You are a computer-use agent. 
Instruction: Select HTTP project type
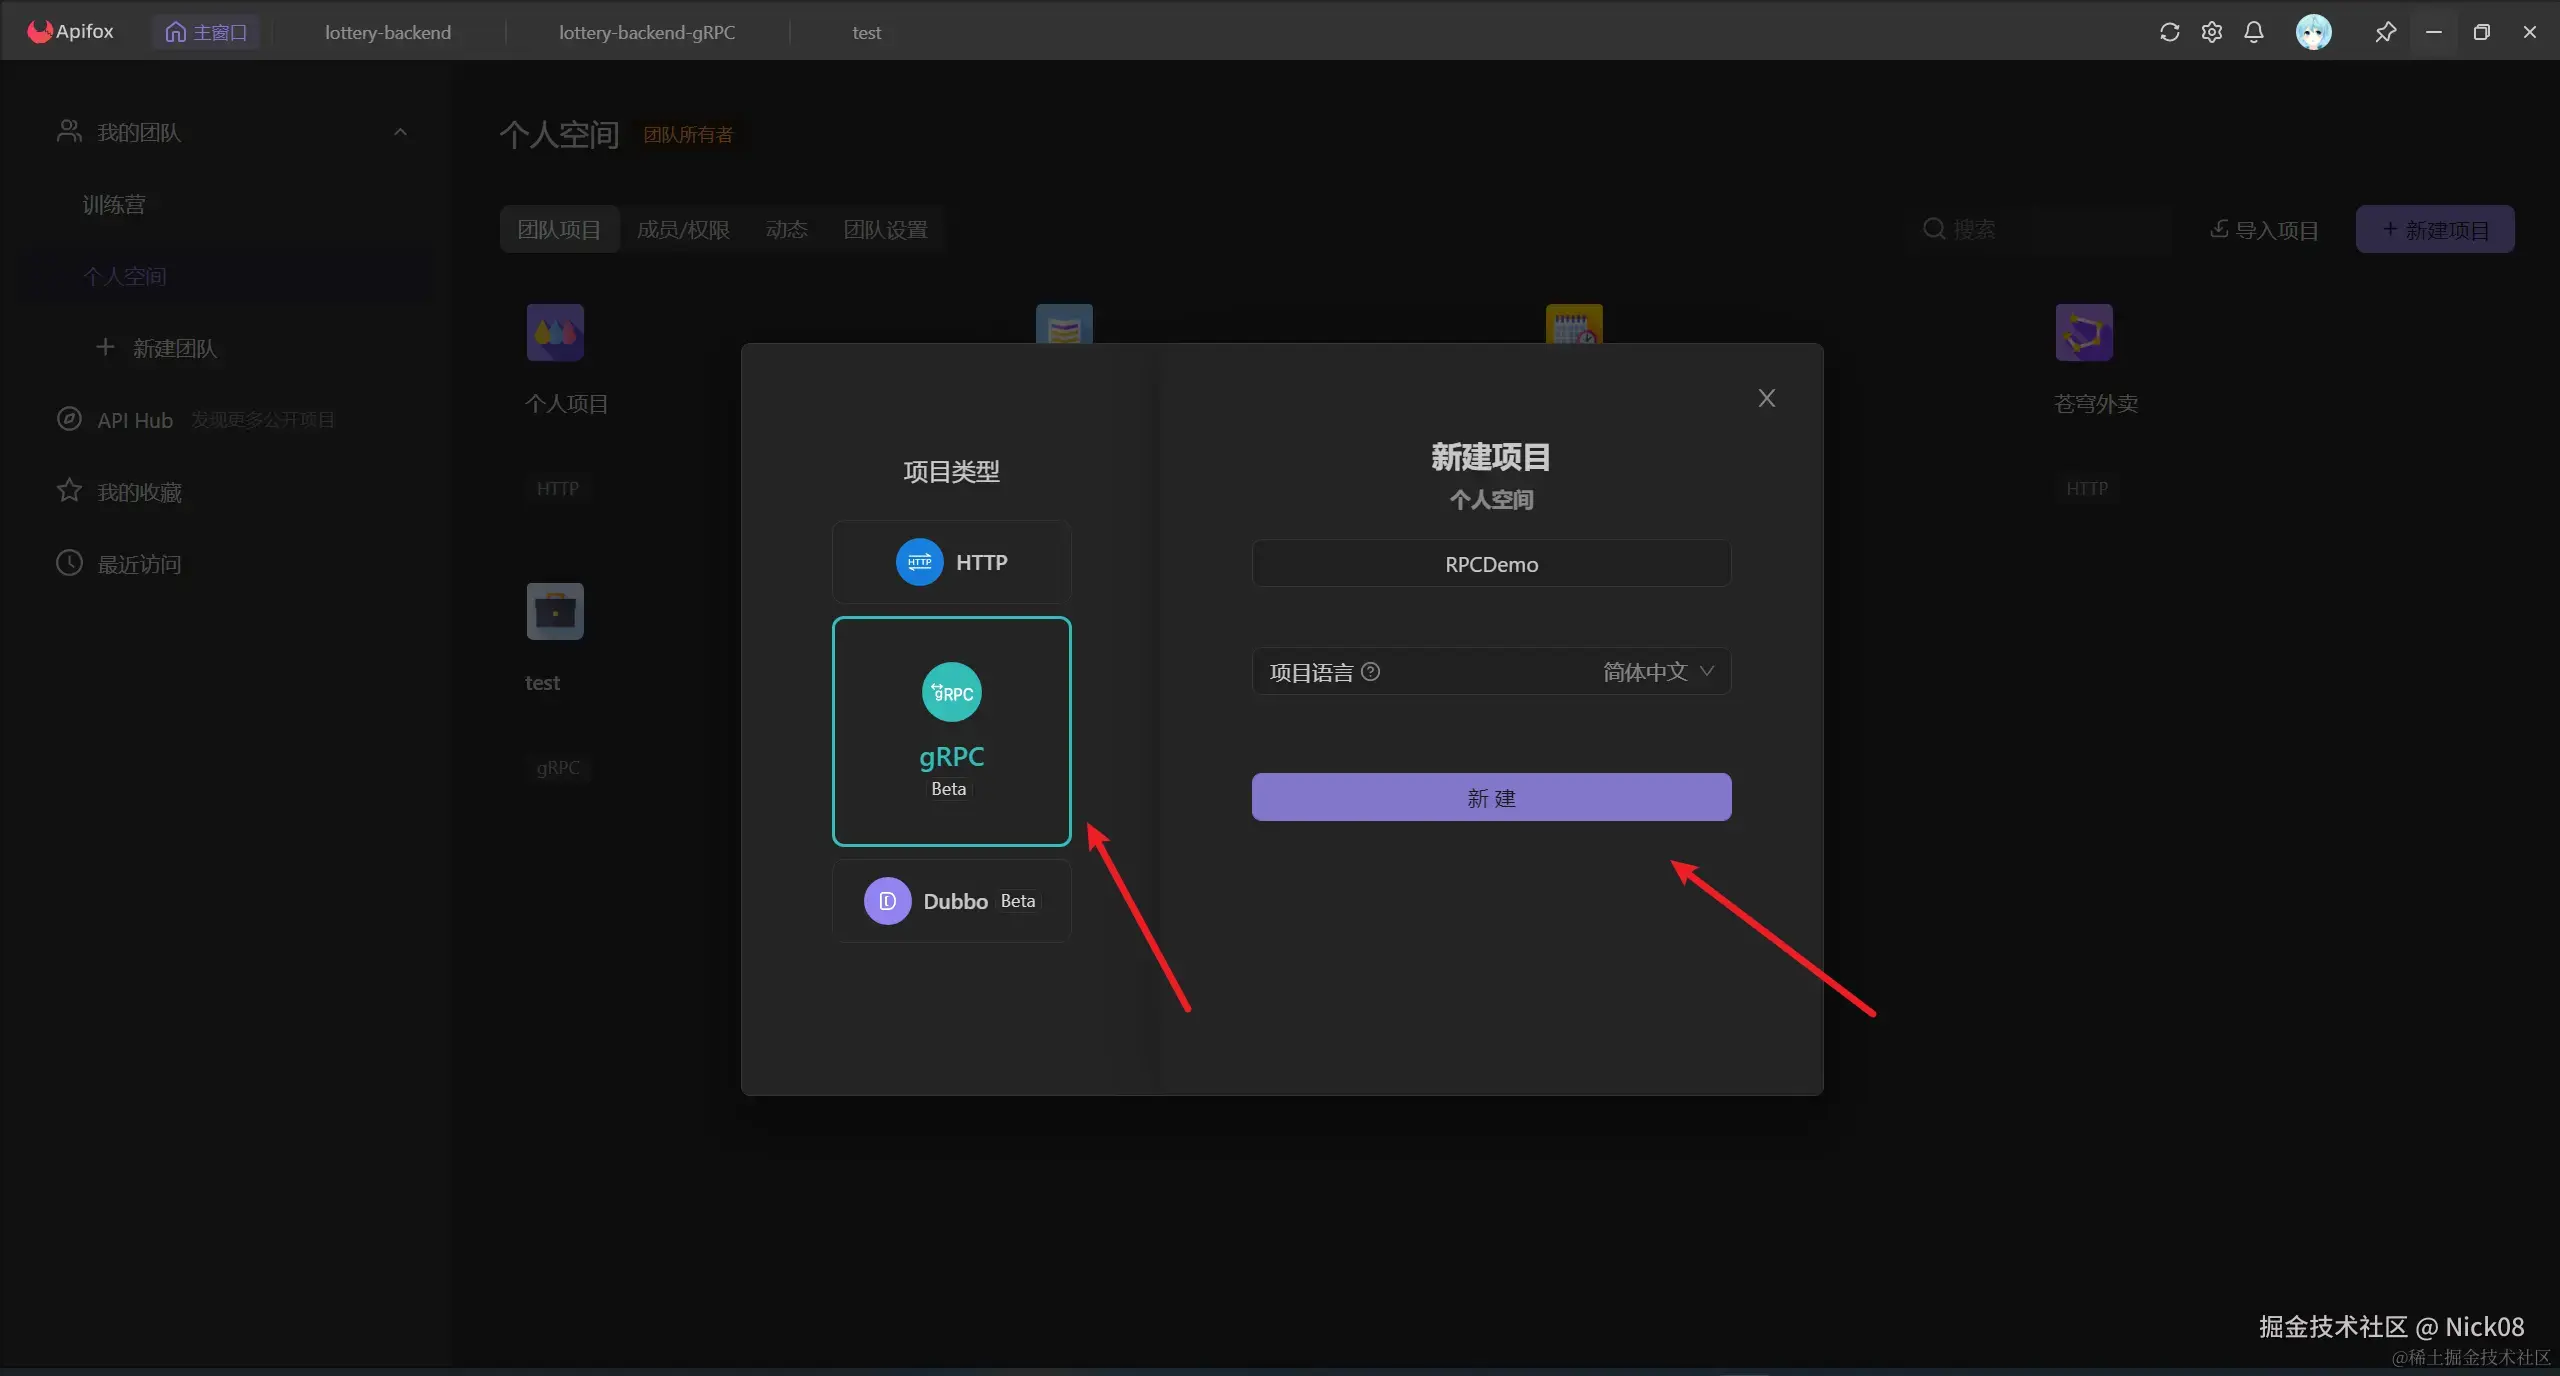click(x=951, y=562)
